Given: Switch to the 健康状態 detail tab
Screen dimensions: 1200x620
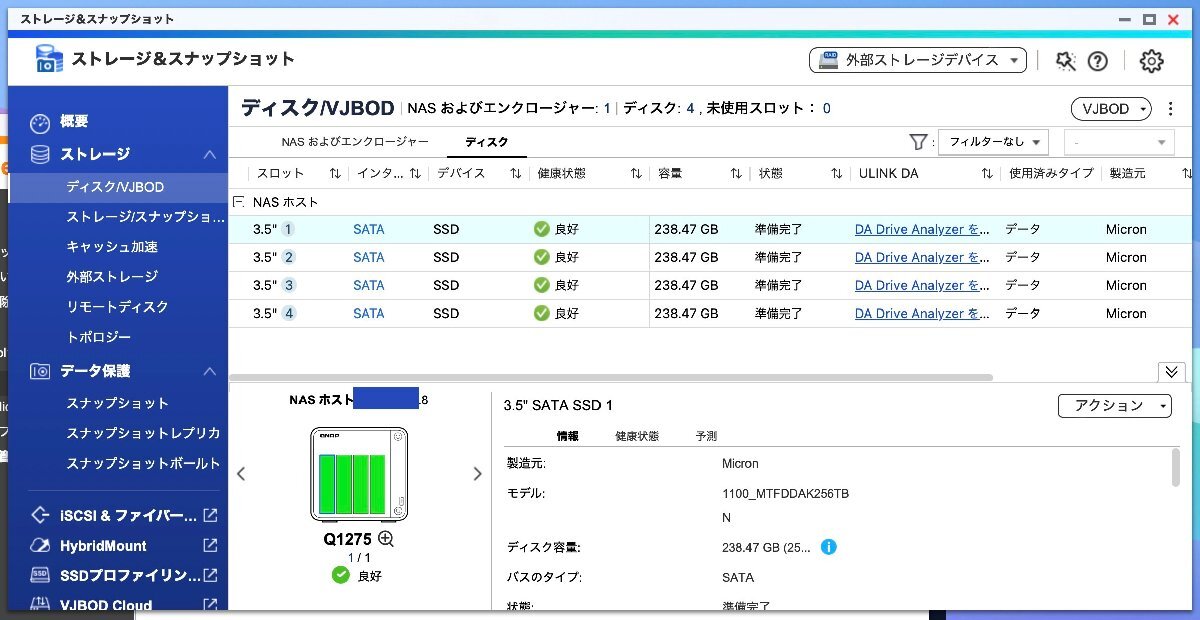Looking at the screenshot, I should point(637,436).
